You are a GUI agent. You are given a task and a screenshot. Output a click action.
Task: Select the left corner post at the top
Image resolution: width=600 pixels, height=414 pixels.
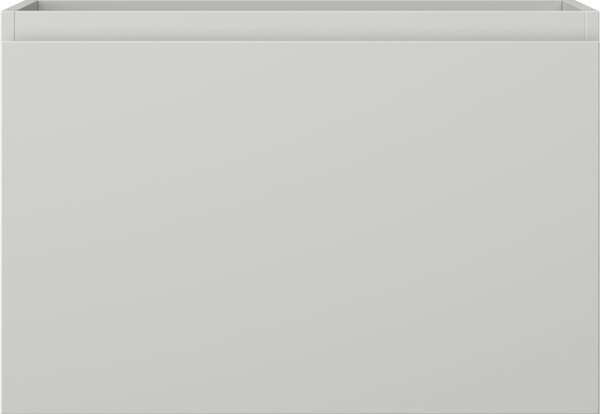(x=8, y=25)
